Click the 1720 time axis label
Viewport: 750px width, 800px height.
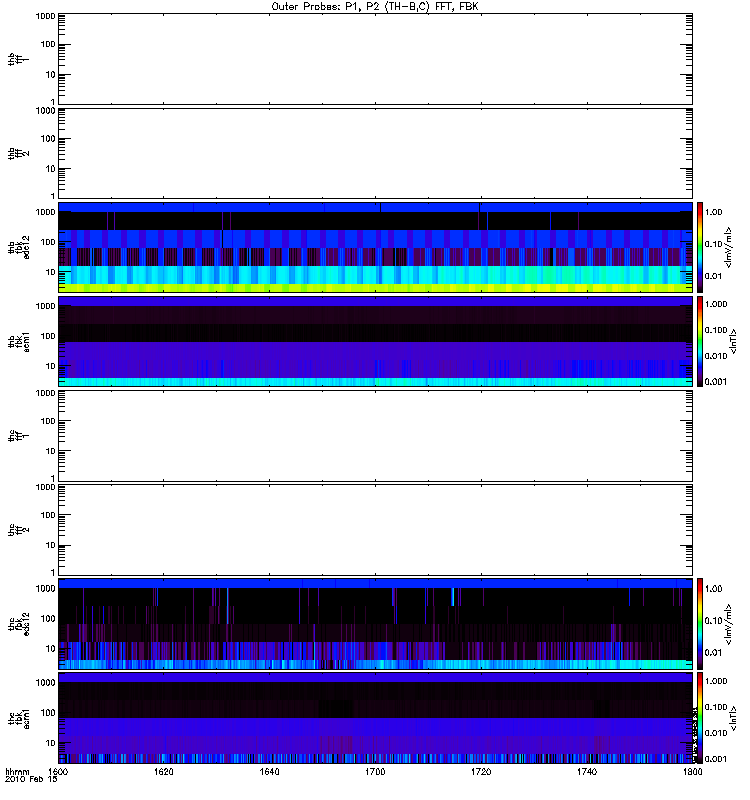(481, 771)
